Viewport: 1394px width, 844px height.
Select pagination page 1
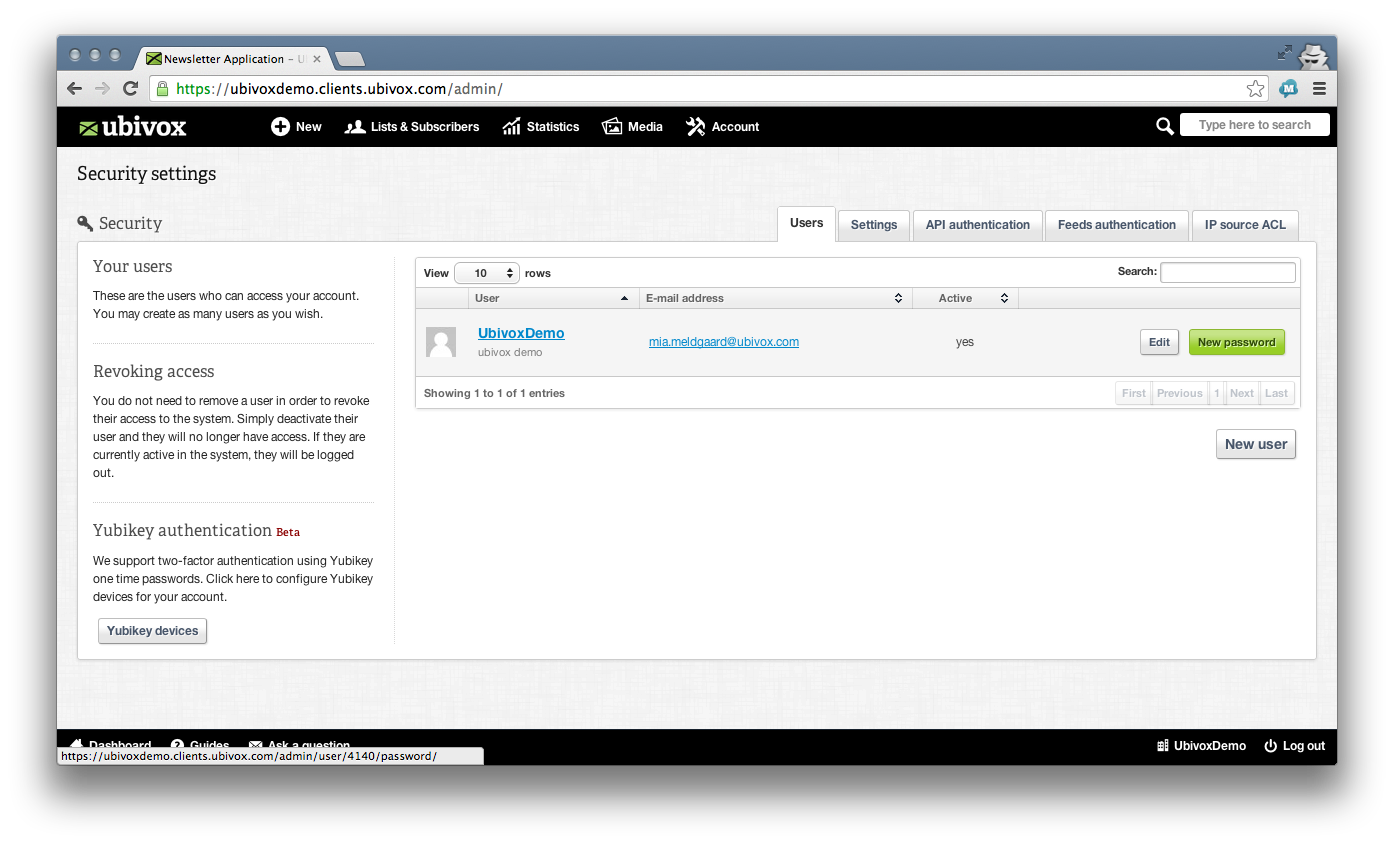1217,393
